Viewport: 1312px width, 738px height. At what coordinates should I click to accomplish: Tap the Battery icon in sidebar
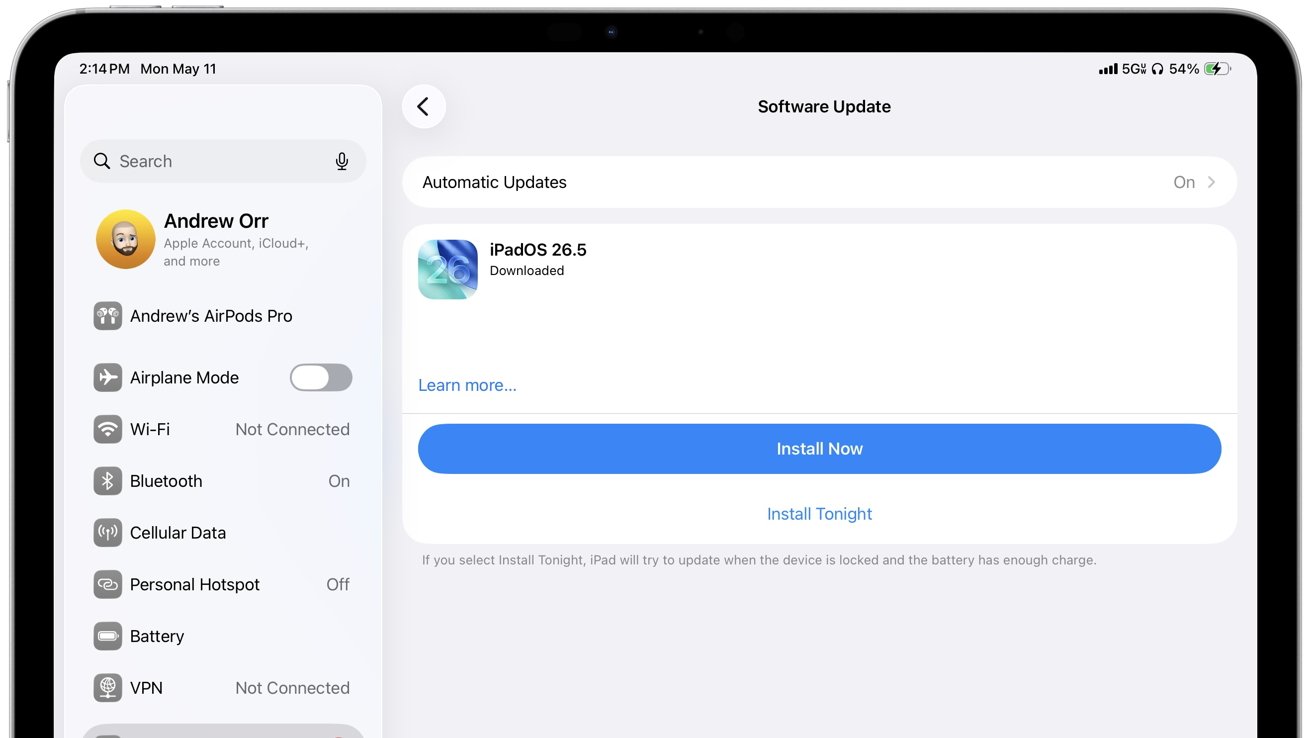pos(108,636)
